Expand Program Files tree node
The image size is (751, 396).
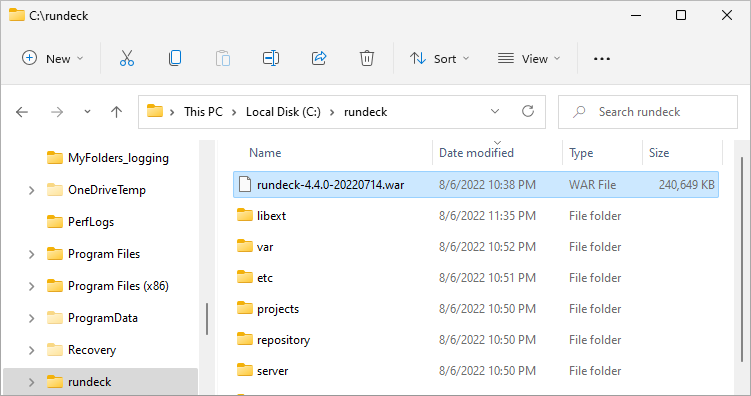click(32, 254)
